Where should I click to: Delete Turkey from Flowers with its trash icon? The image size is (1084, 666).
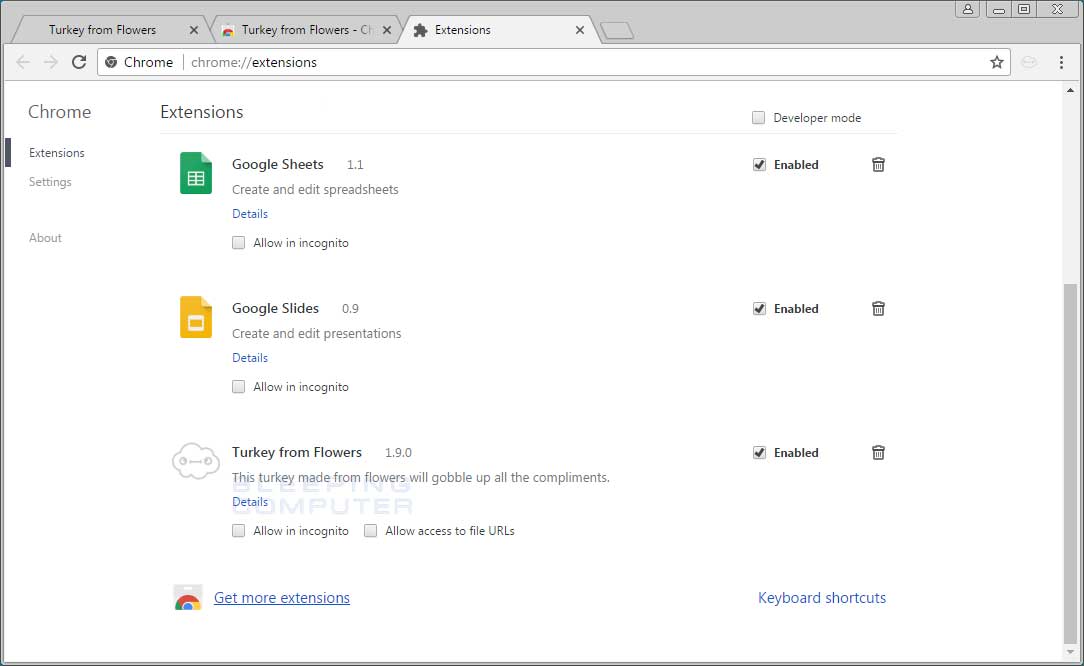[878, 452]
